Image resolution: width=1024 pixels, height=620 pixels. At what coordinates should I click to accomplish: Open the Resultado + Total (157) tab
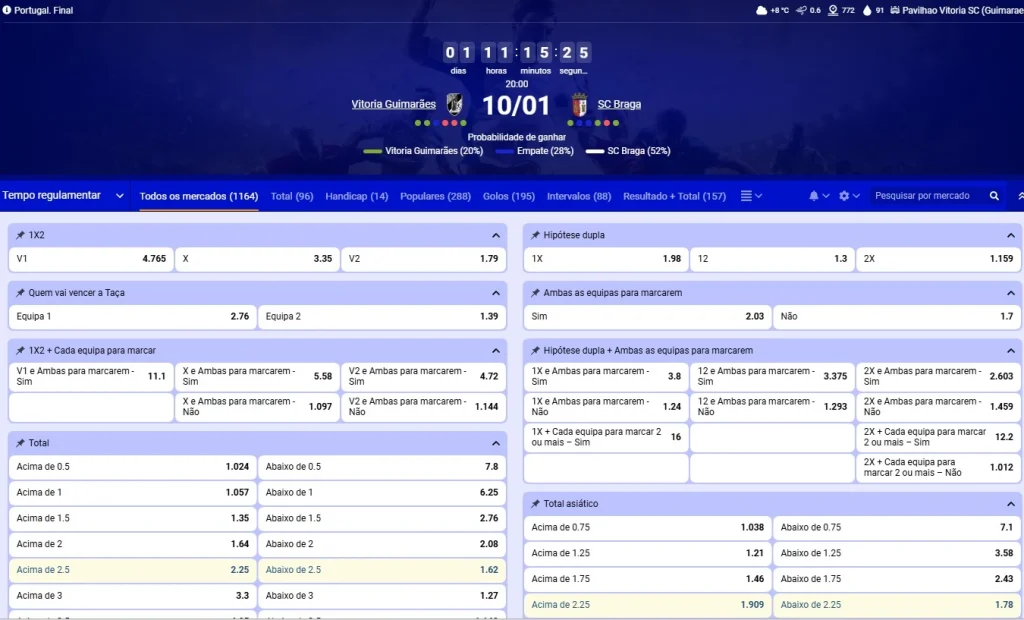click(x=674, y=196)
